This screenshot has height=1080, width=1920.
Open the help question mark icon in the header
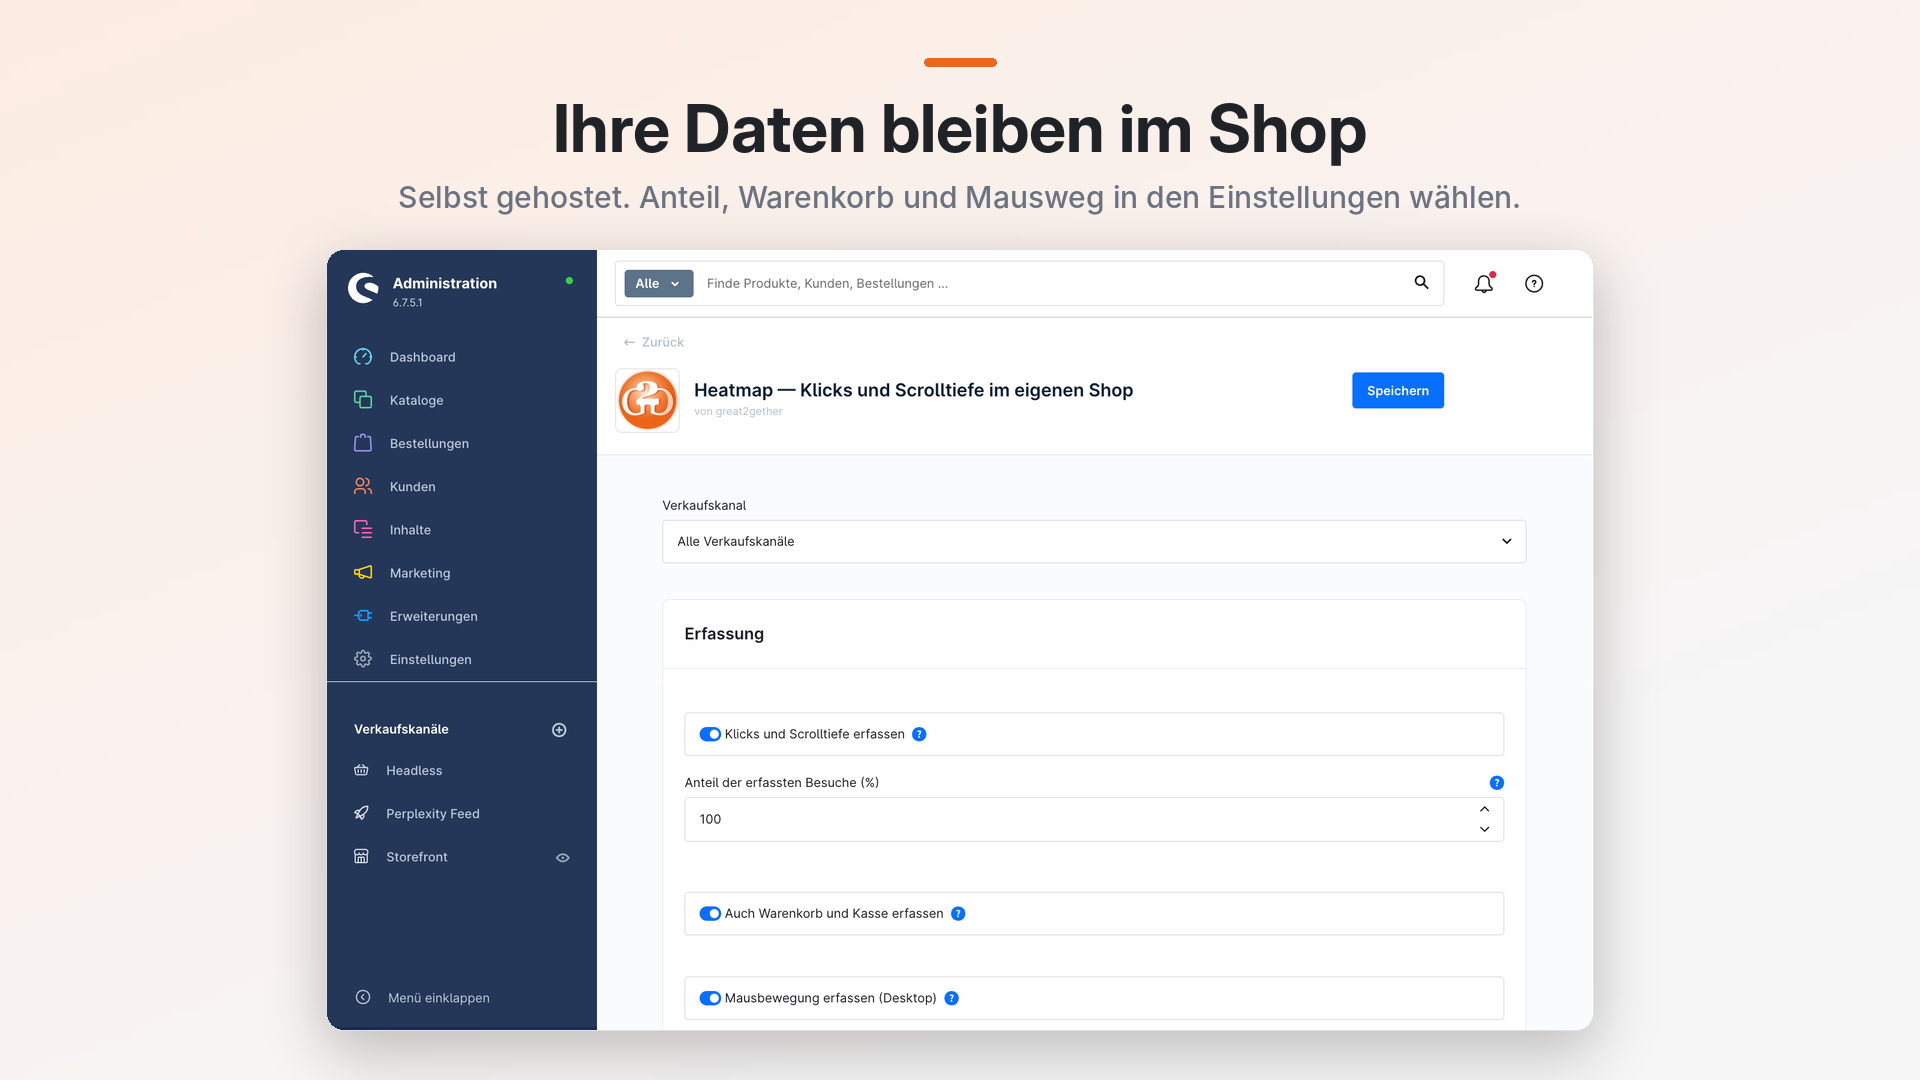1534,284
